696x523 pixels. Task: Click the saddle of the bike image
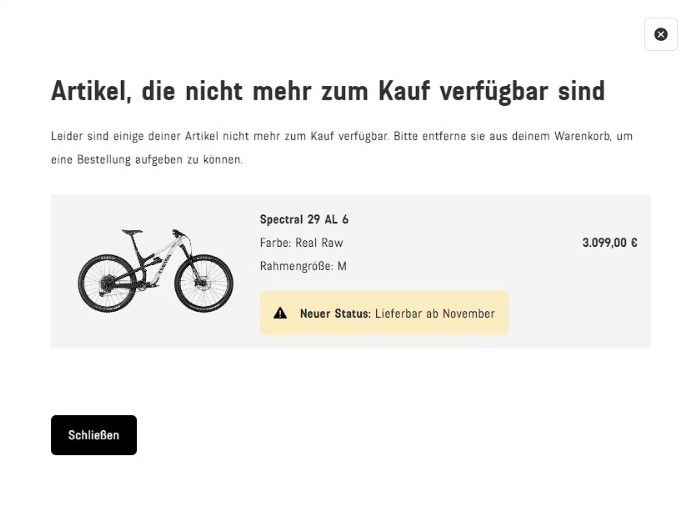click(x=132, y=232)
